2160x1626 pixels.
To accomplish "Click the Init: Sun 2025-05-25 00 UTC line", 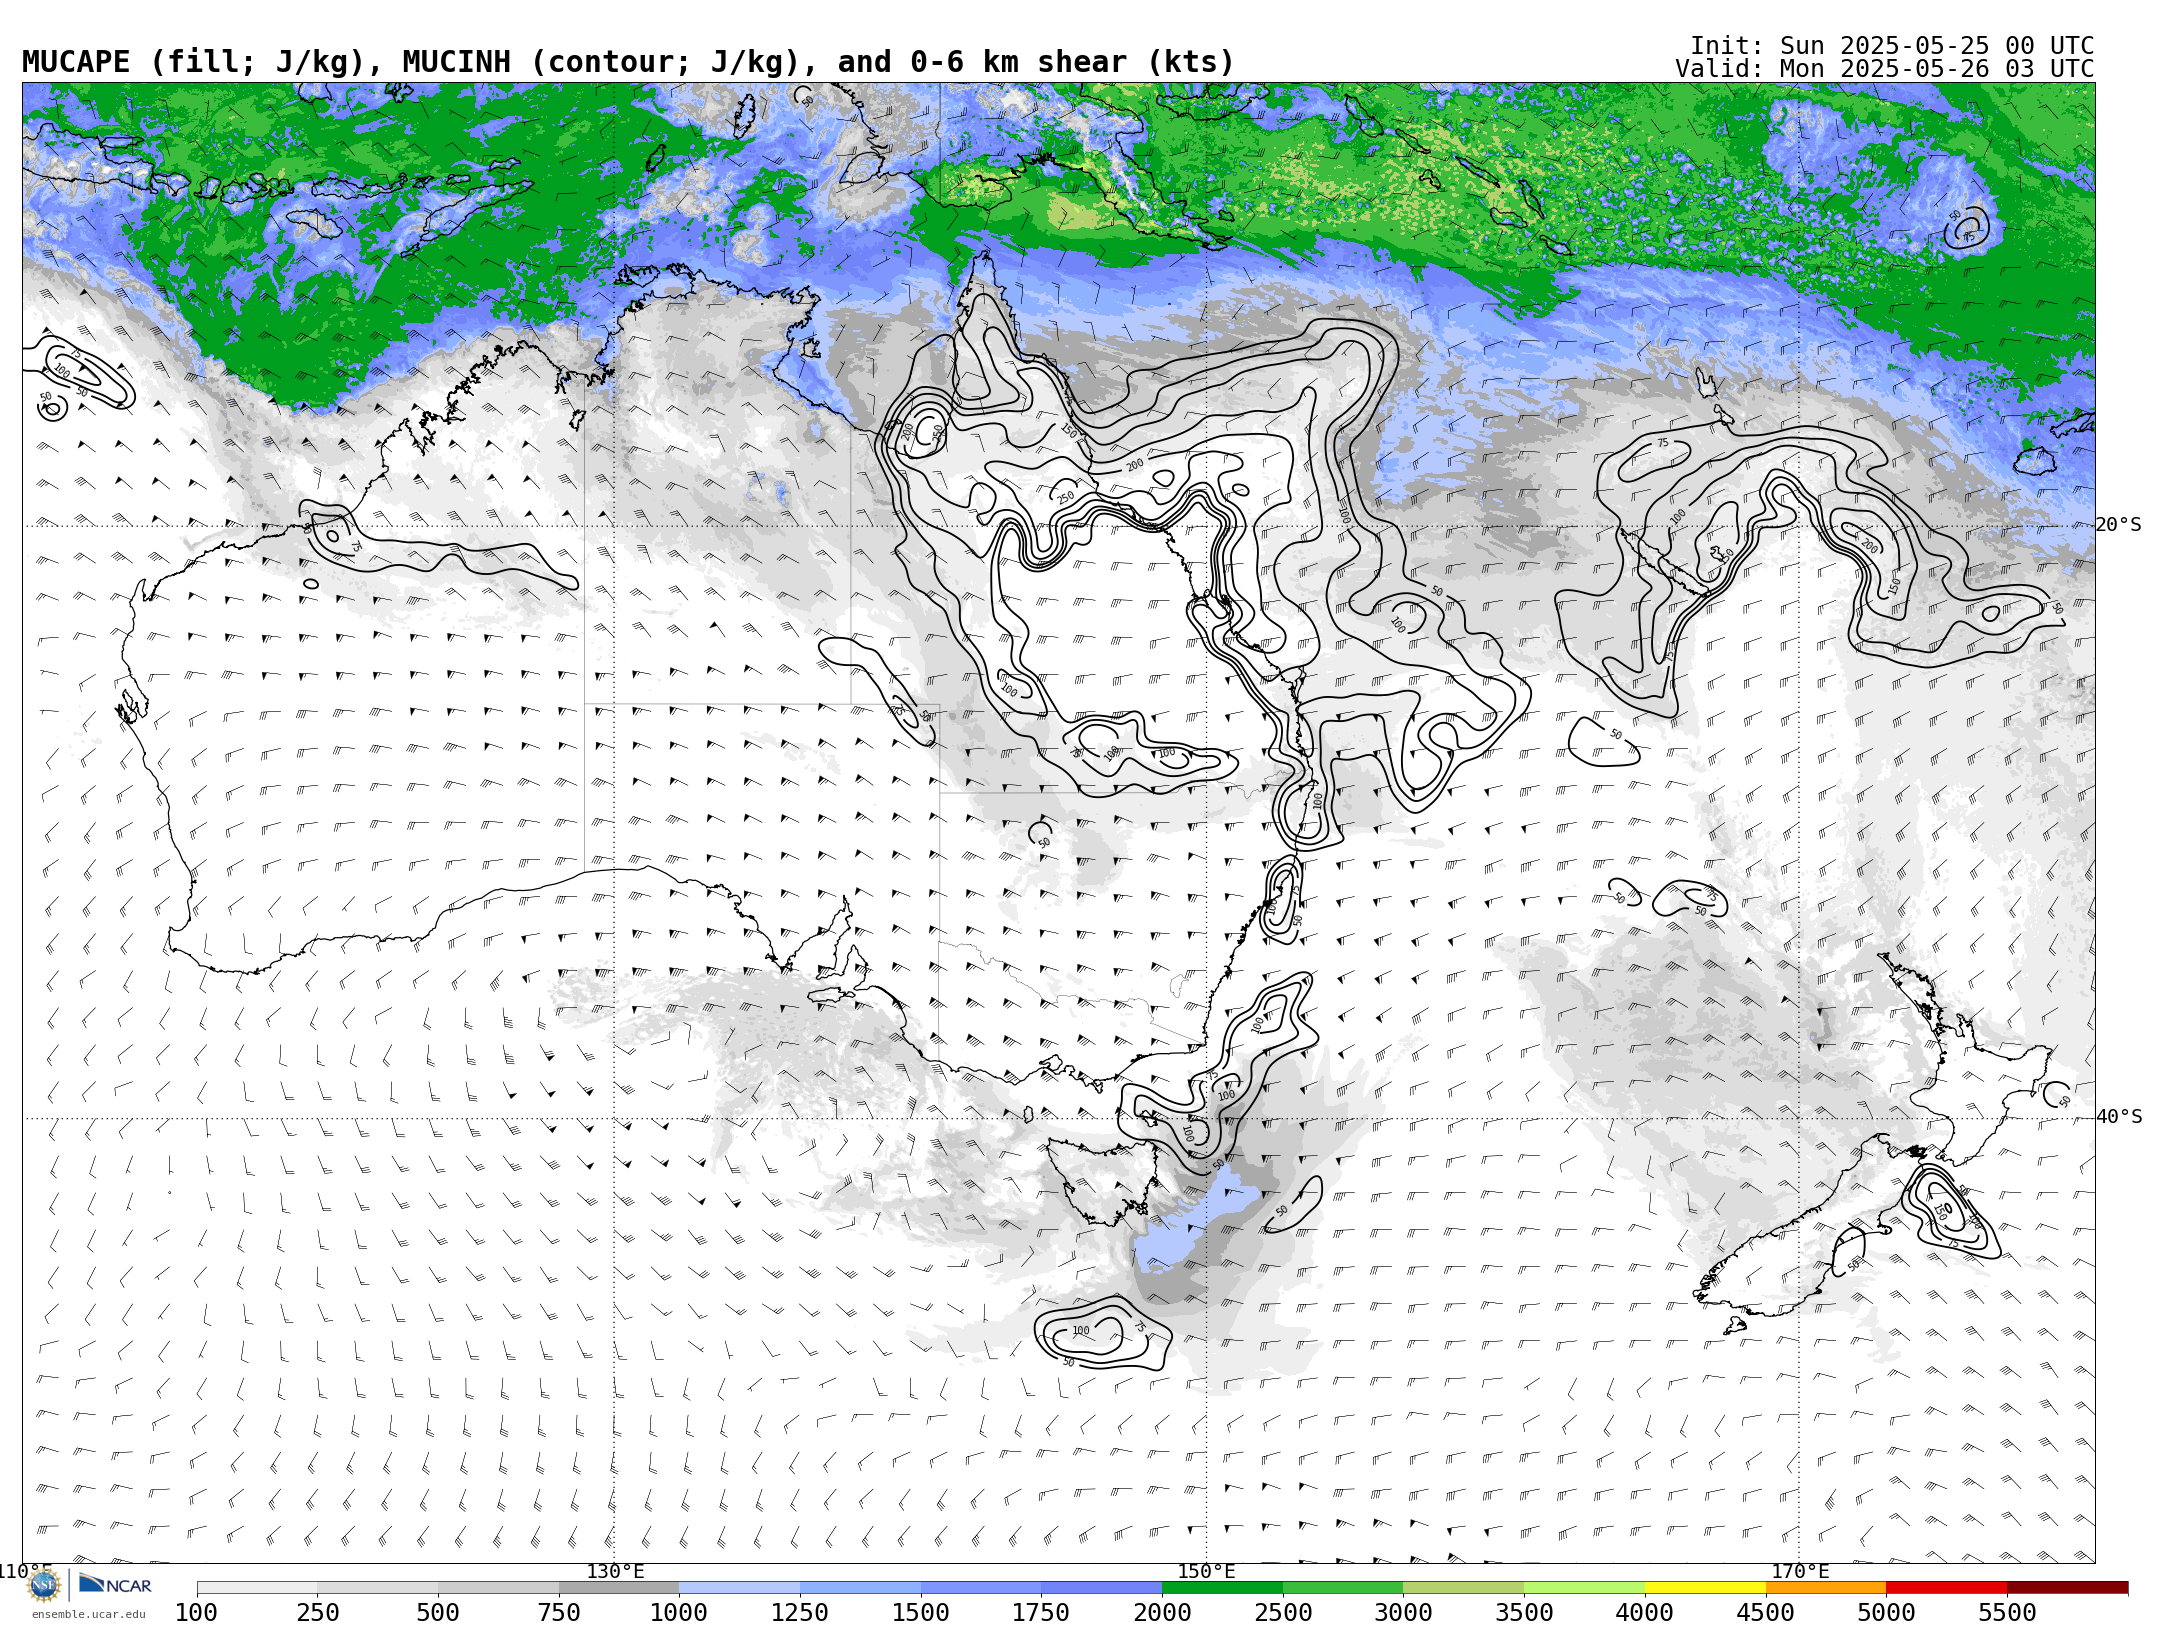I will click(1892, 46).
